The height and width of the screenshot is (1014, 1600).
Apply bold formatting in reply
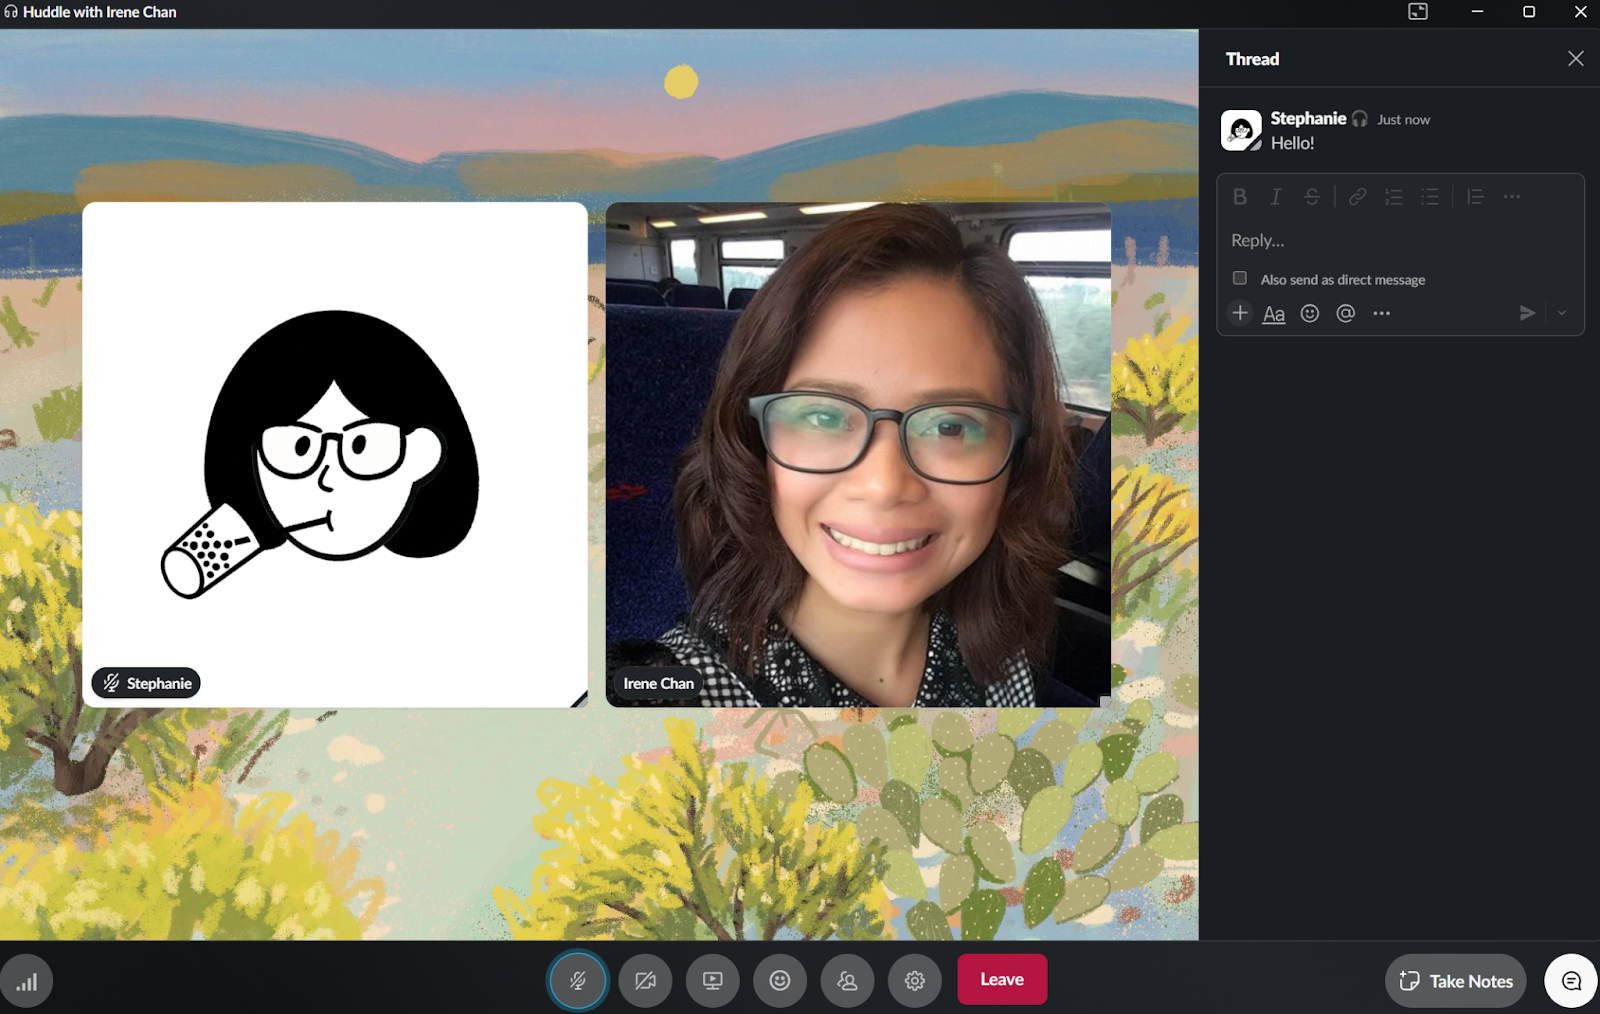point(1240,197)
